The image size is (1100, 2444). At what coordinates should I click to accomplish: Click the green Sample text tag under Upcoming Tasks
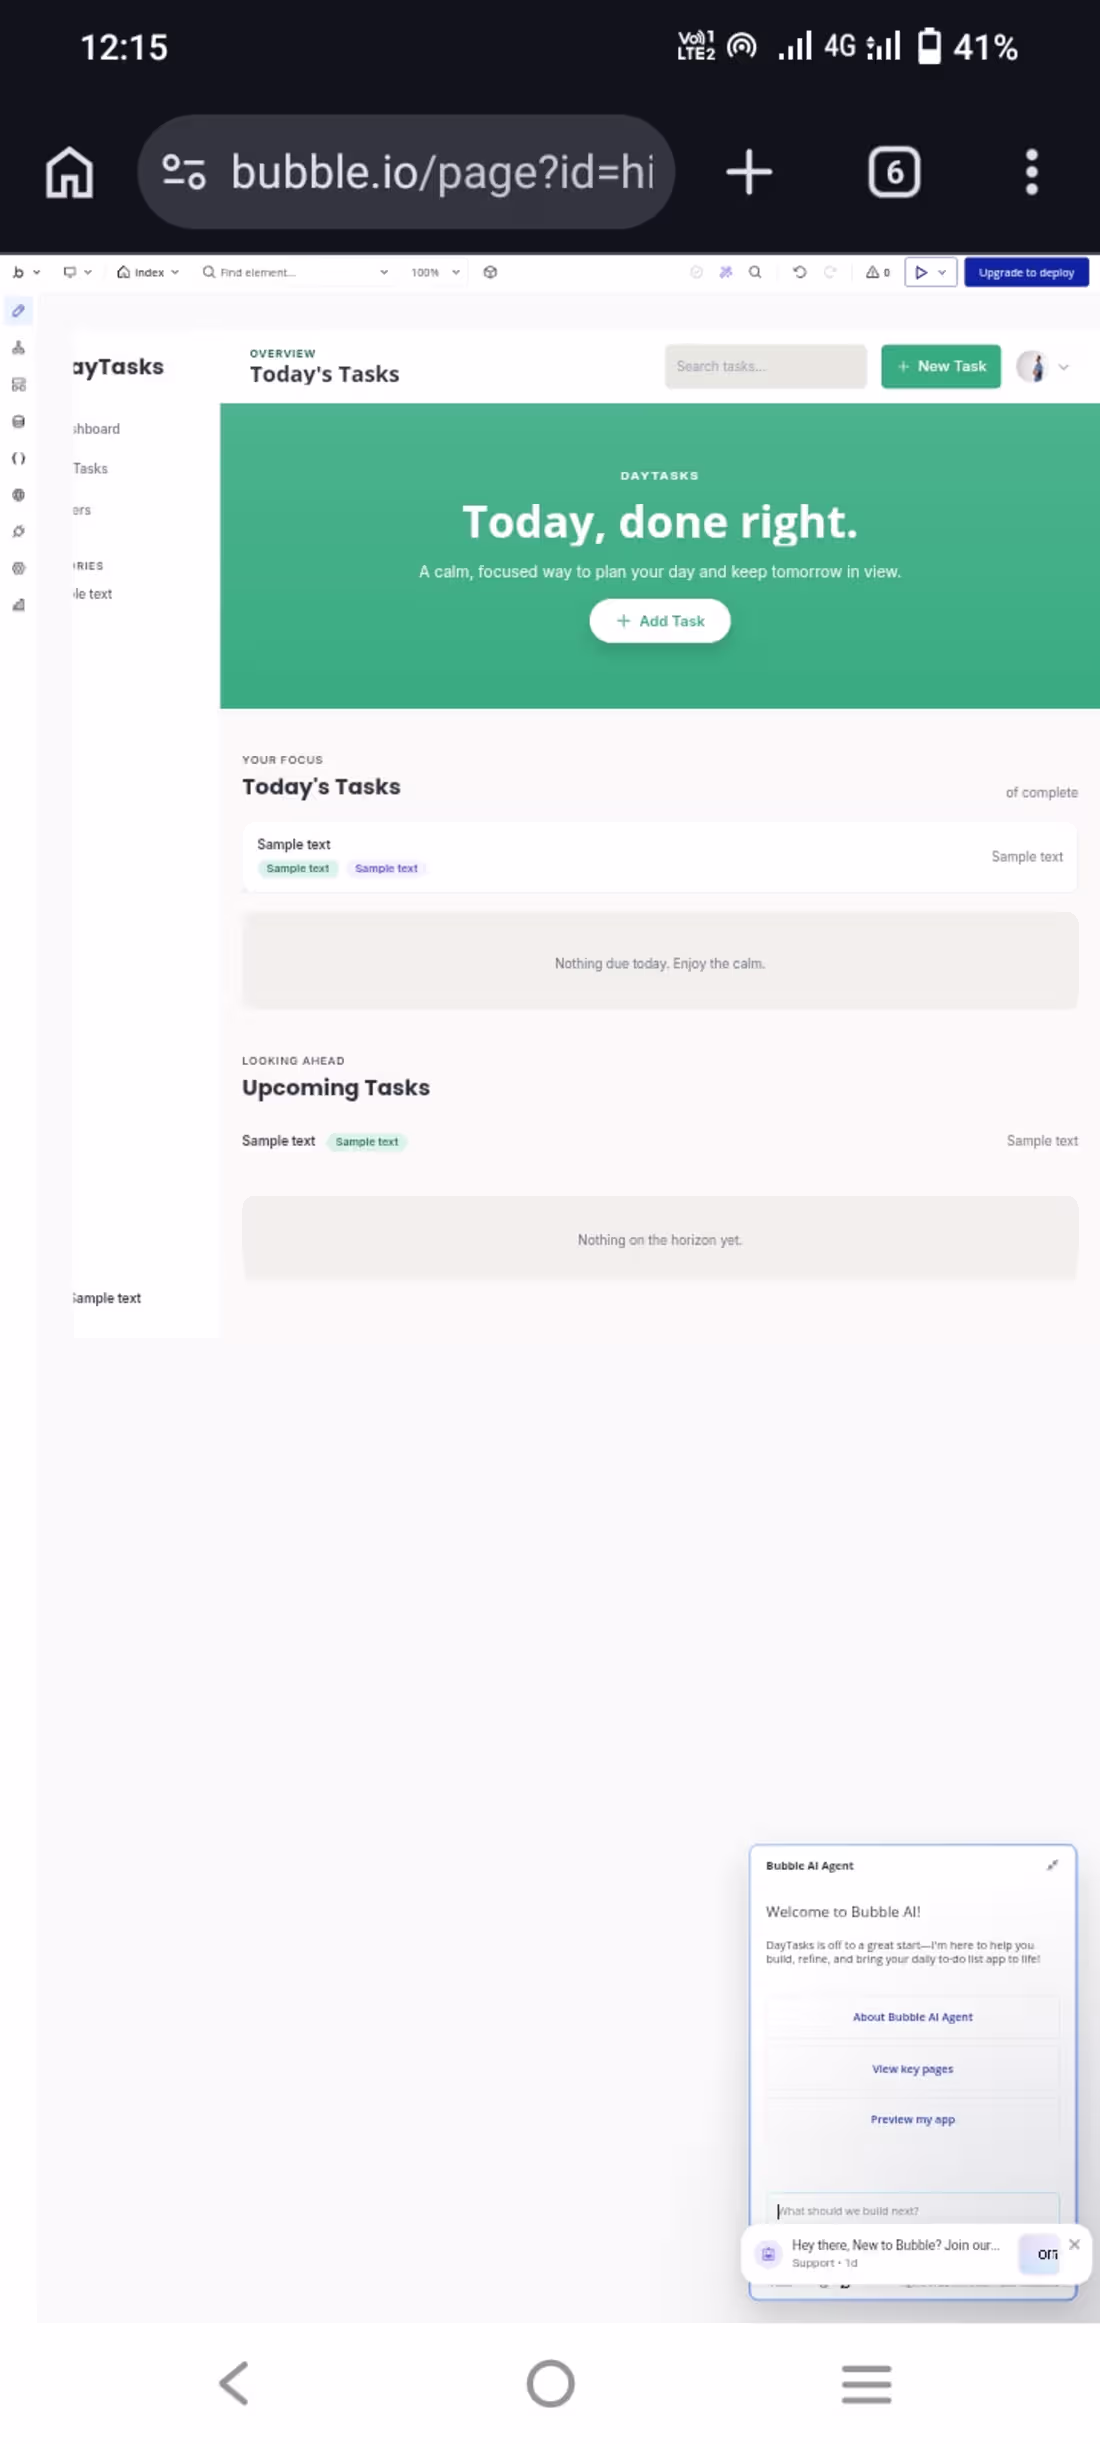[367, 1141]
